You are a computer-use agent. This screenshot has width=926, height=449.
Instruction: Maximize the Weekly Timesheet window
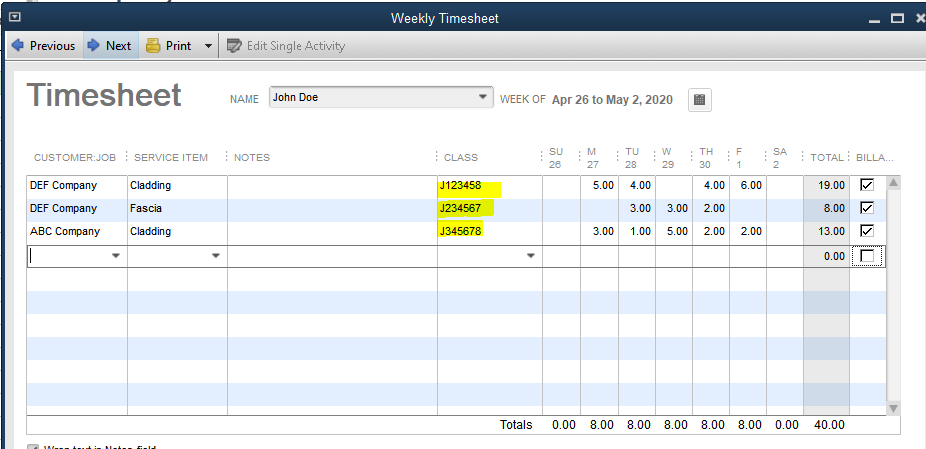tap(898, 18)
